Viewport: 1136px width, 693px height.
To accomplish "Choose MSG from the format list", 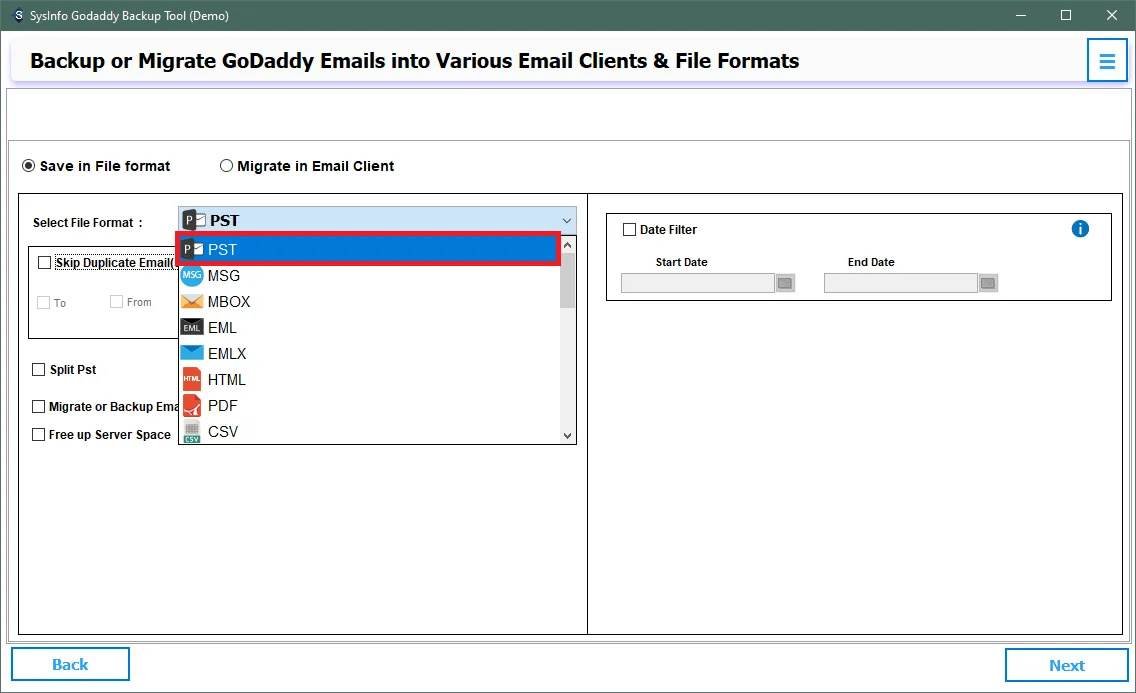I will point(369,275).
